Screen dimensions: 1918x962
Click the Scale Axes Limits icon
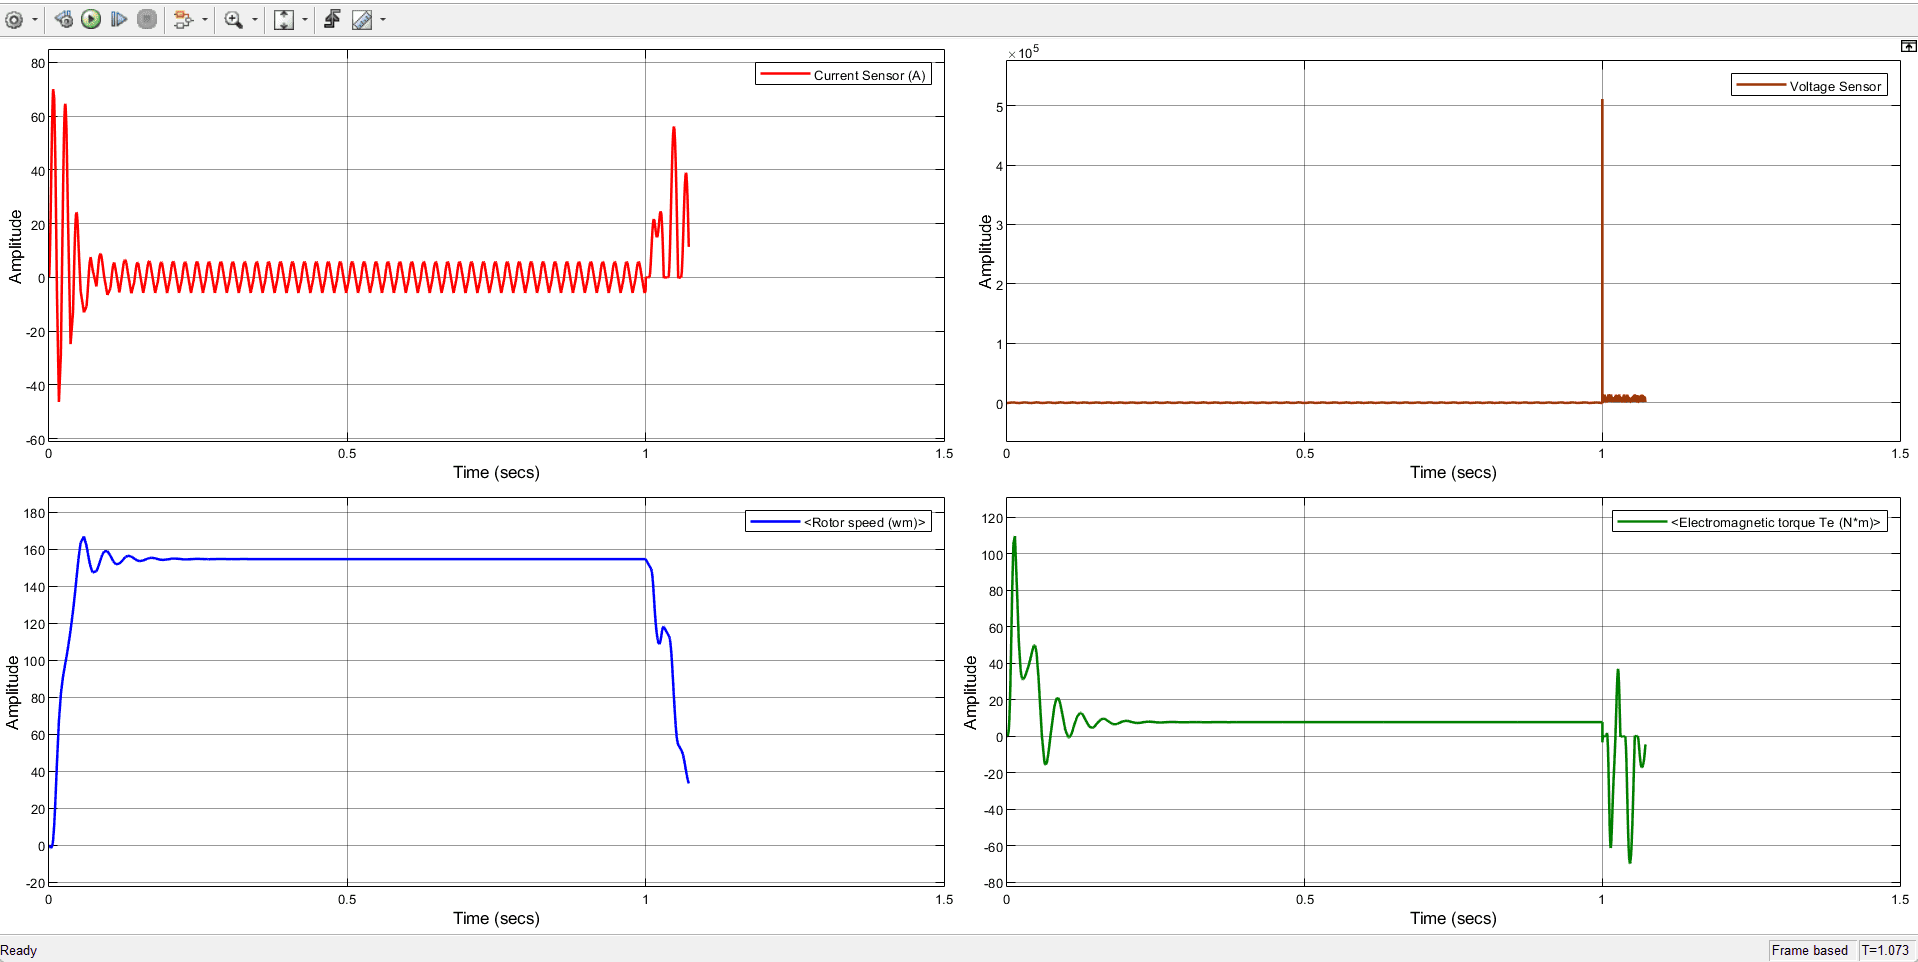[284, 19]
